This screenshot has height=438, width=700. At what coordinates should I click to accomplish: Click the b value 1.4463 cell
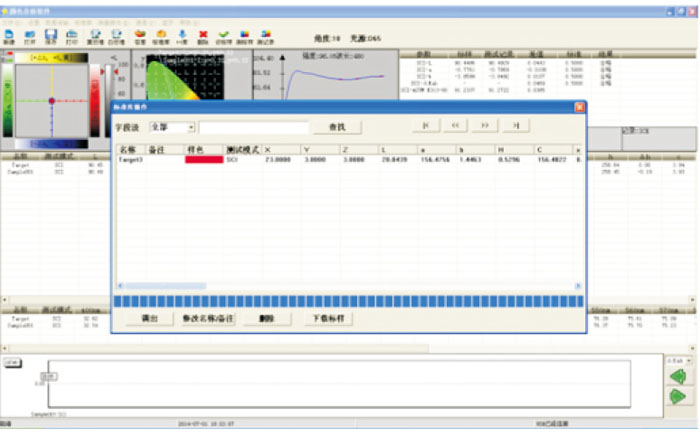pyautogui.click(x=470, y=159)
